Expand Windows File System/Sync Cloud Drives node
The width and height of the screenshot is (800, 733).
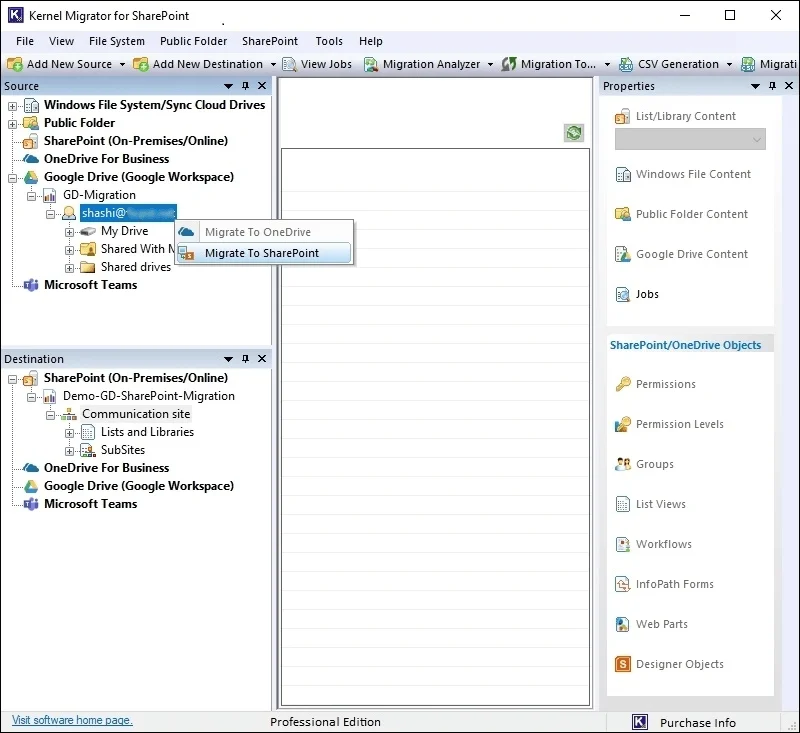[12, 106]
